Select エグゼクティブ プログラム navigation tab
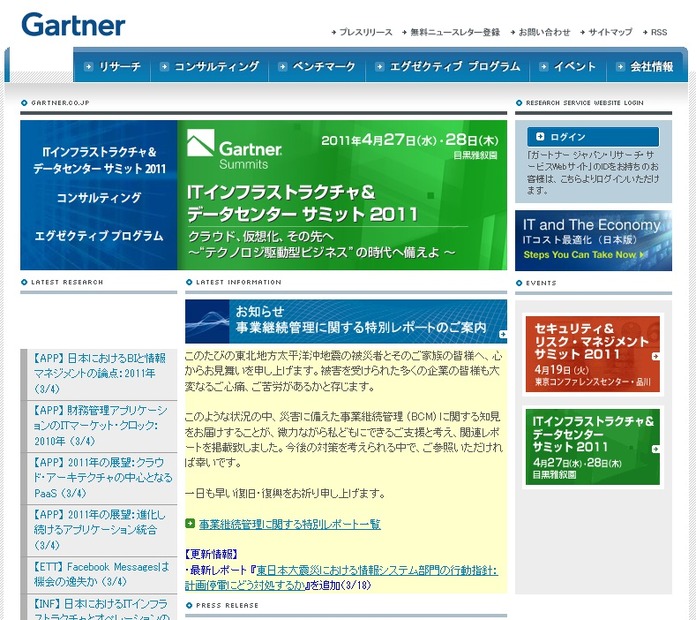The width and height of the screenshot is (696, 620). pos(447,67)
